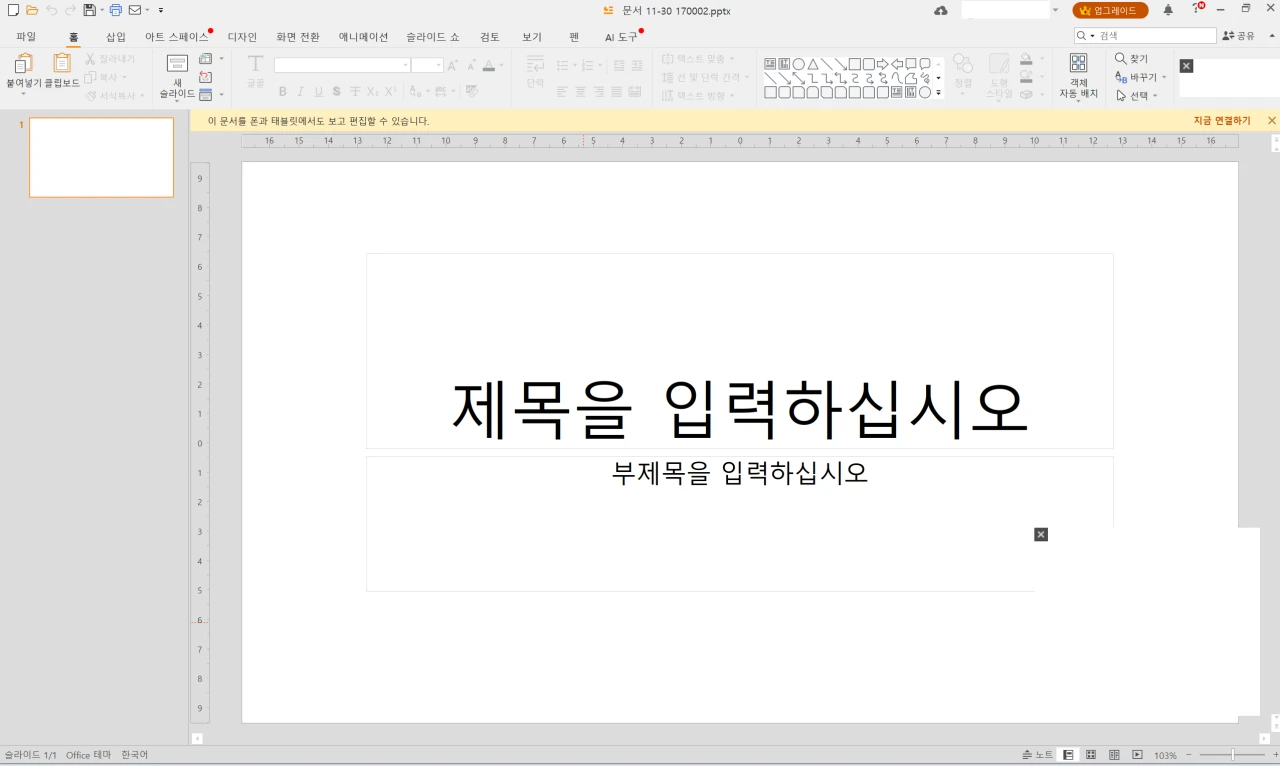Image resolution: width=1280 pixels, height=766 pixels.
Task: Open the 찾기 (Find) tool
Action: click(1131, 58)
